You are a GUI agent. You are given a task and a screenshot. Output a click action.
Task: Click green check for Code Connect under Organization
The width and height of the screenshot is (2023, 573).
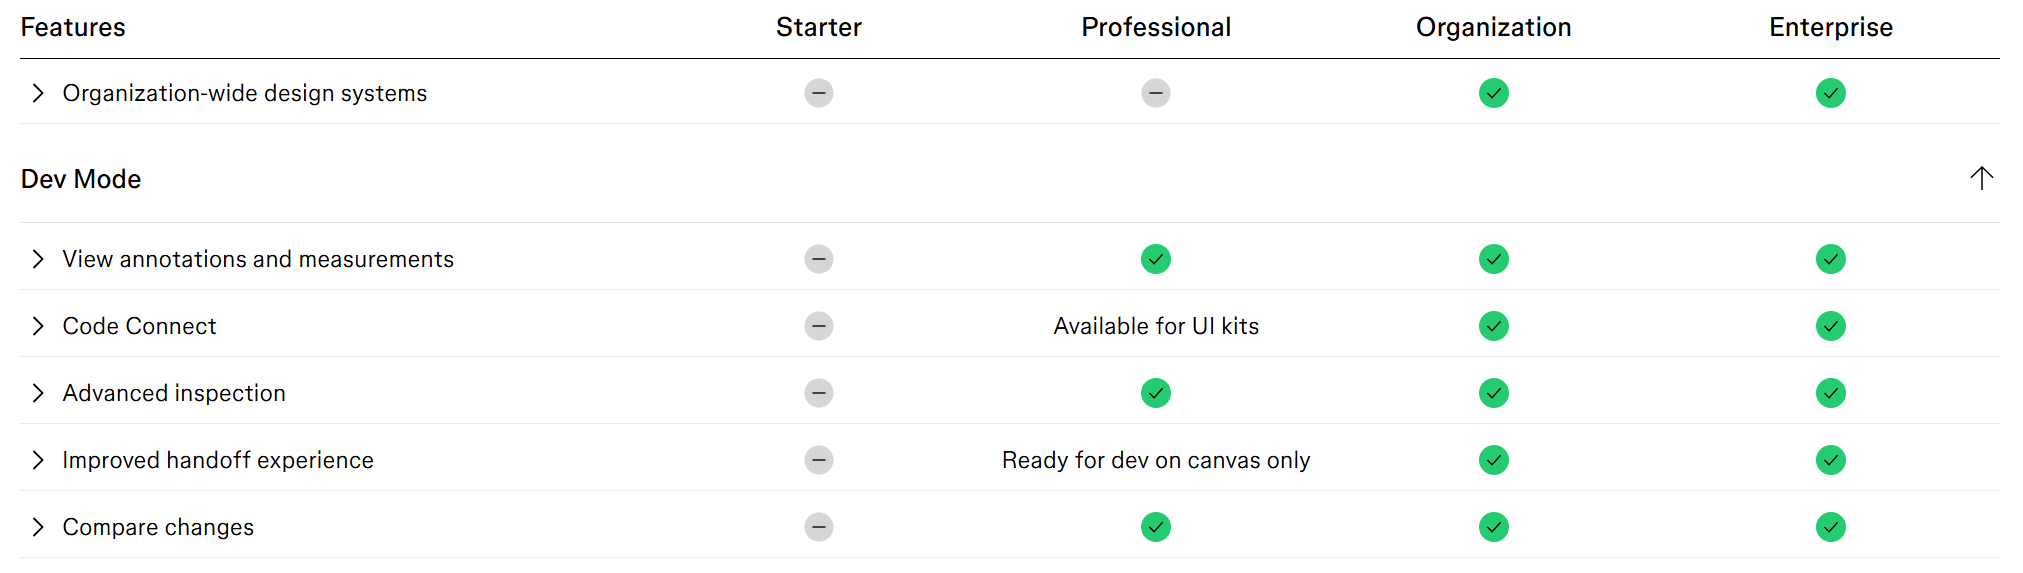click(1493, 326)
